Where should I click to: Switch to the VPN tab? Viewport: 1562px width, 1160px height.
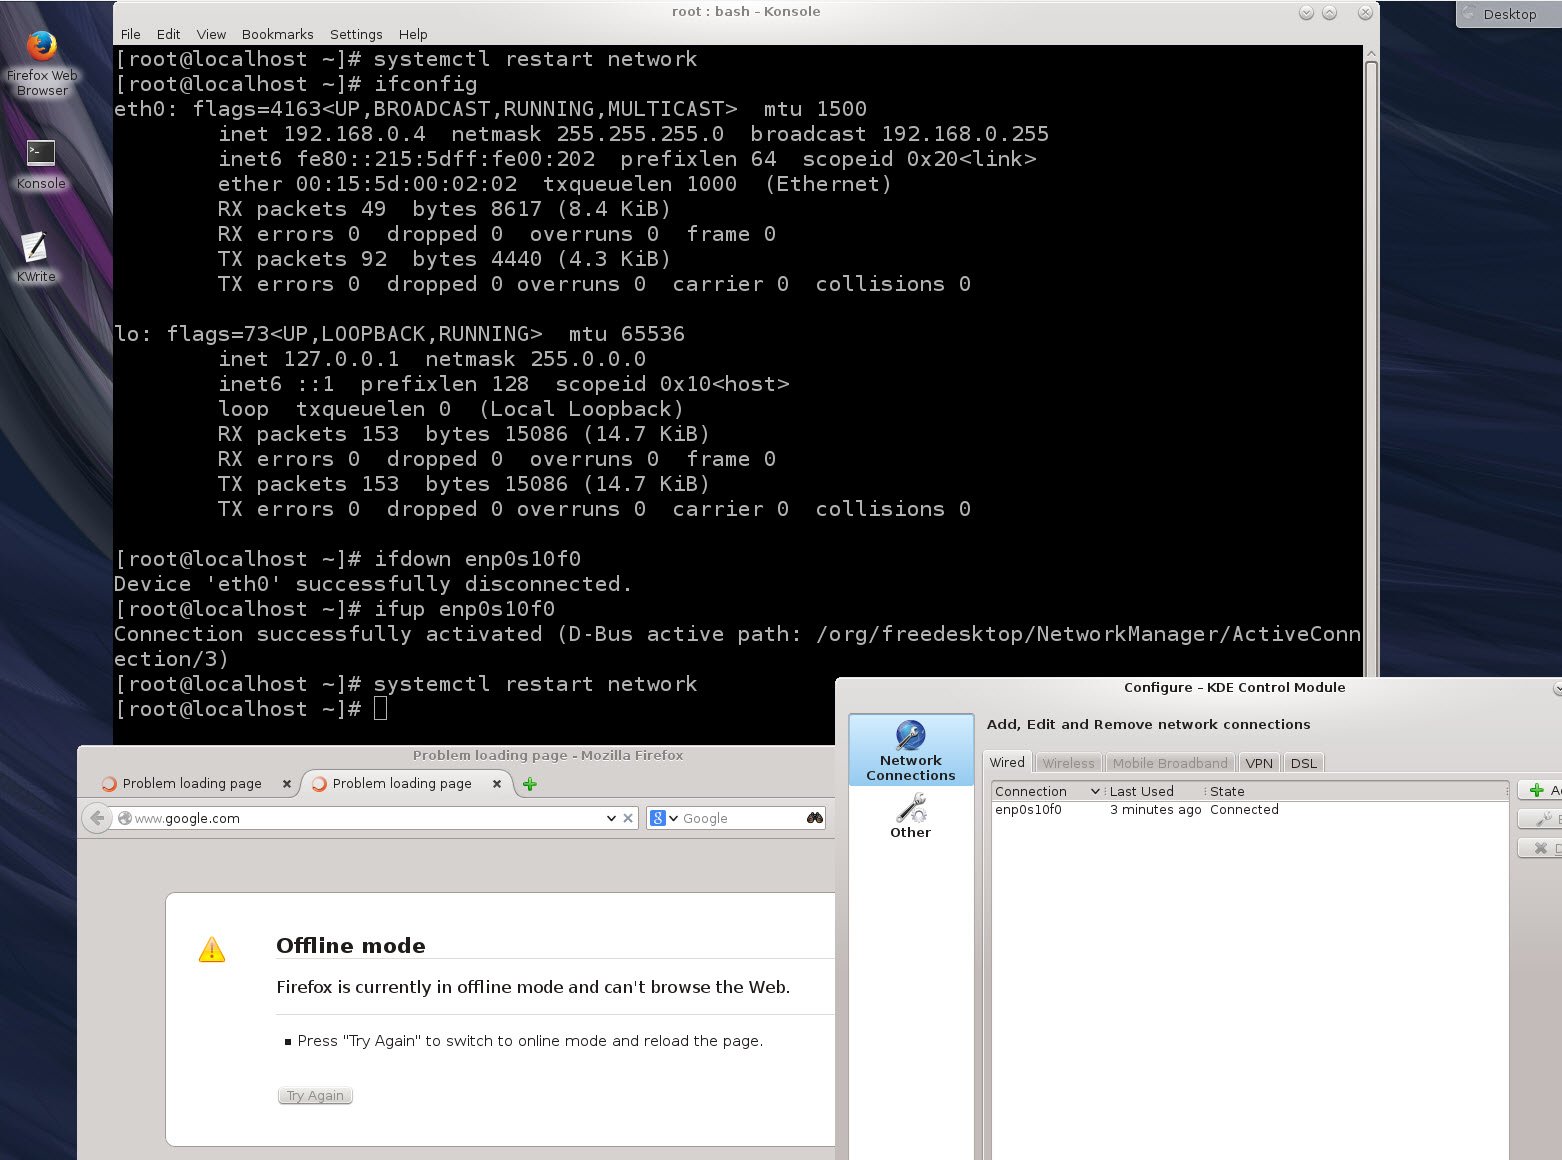click(x=1258, y=763)
